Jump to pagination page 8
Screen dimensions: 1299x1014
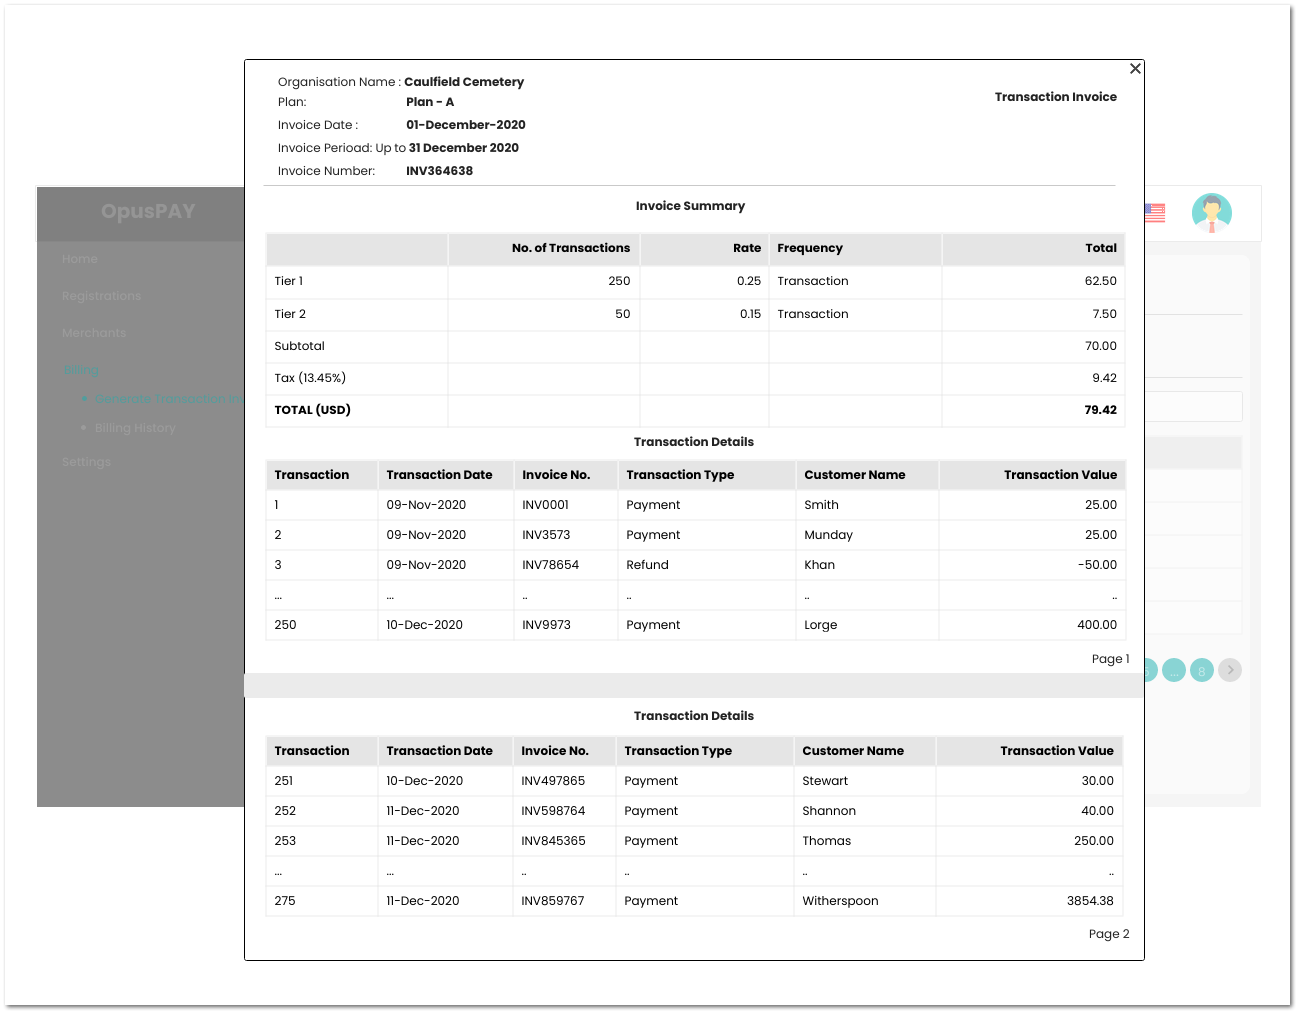1201,670
